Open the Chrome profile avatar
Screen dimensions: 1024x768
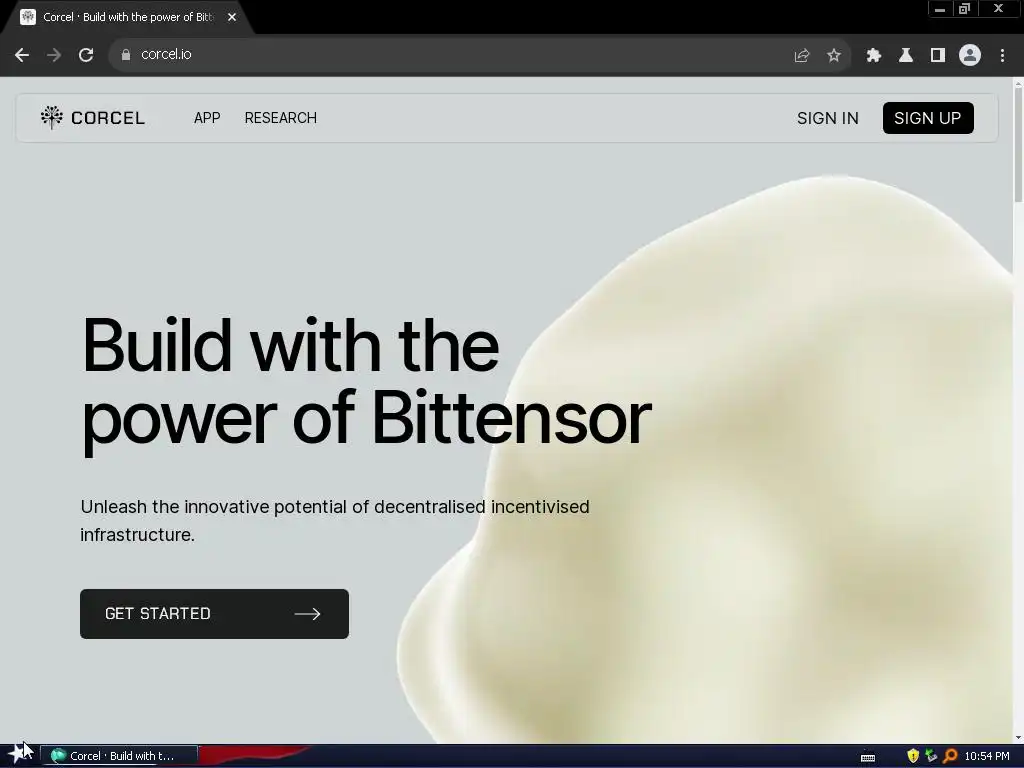coord(969,56)
